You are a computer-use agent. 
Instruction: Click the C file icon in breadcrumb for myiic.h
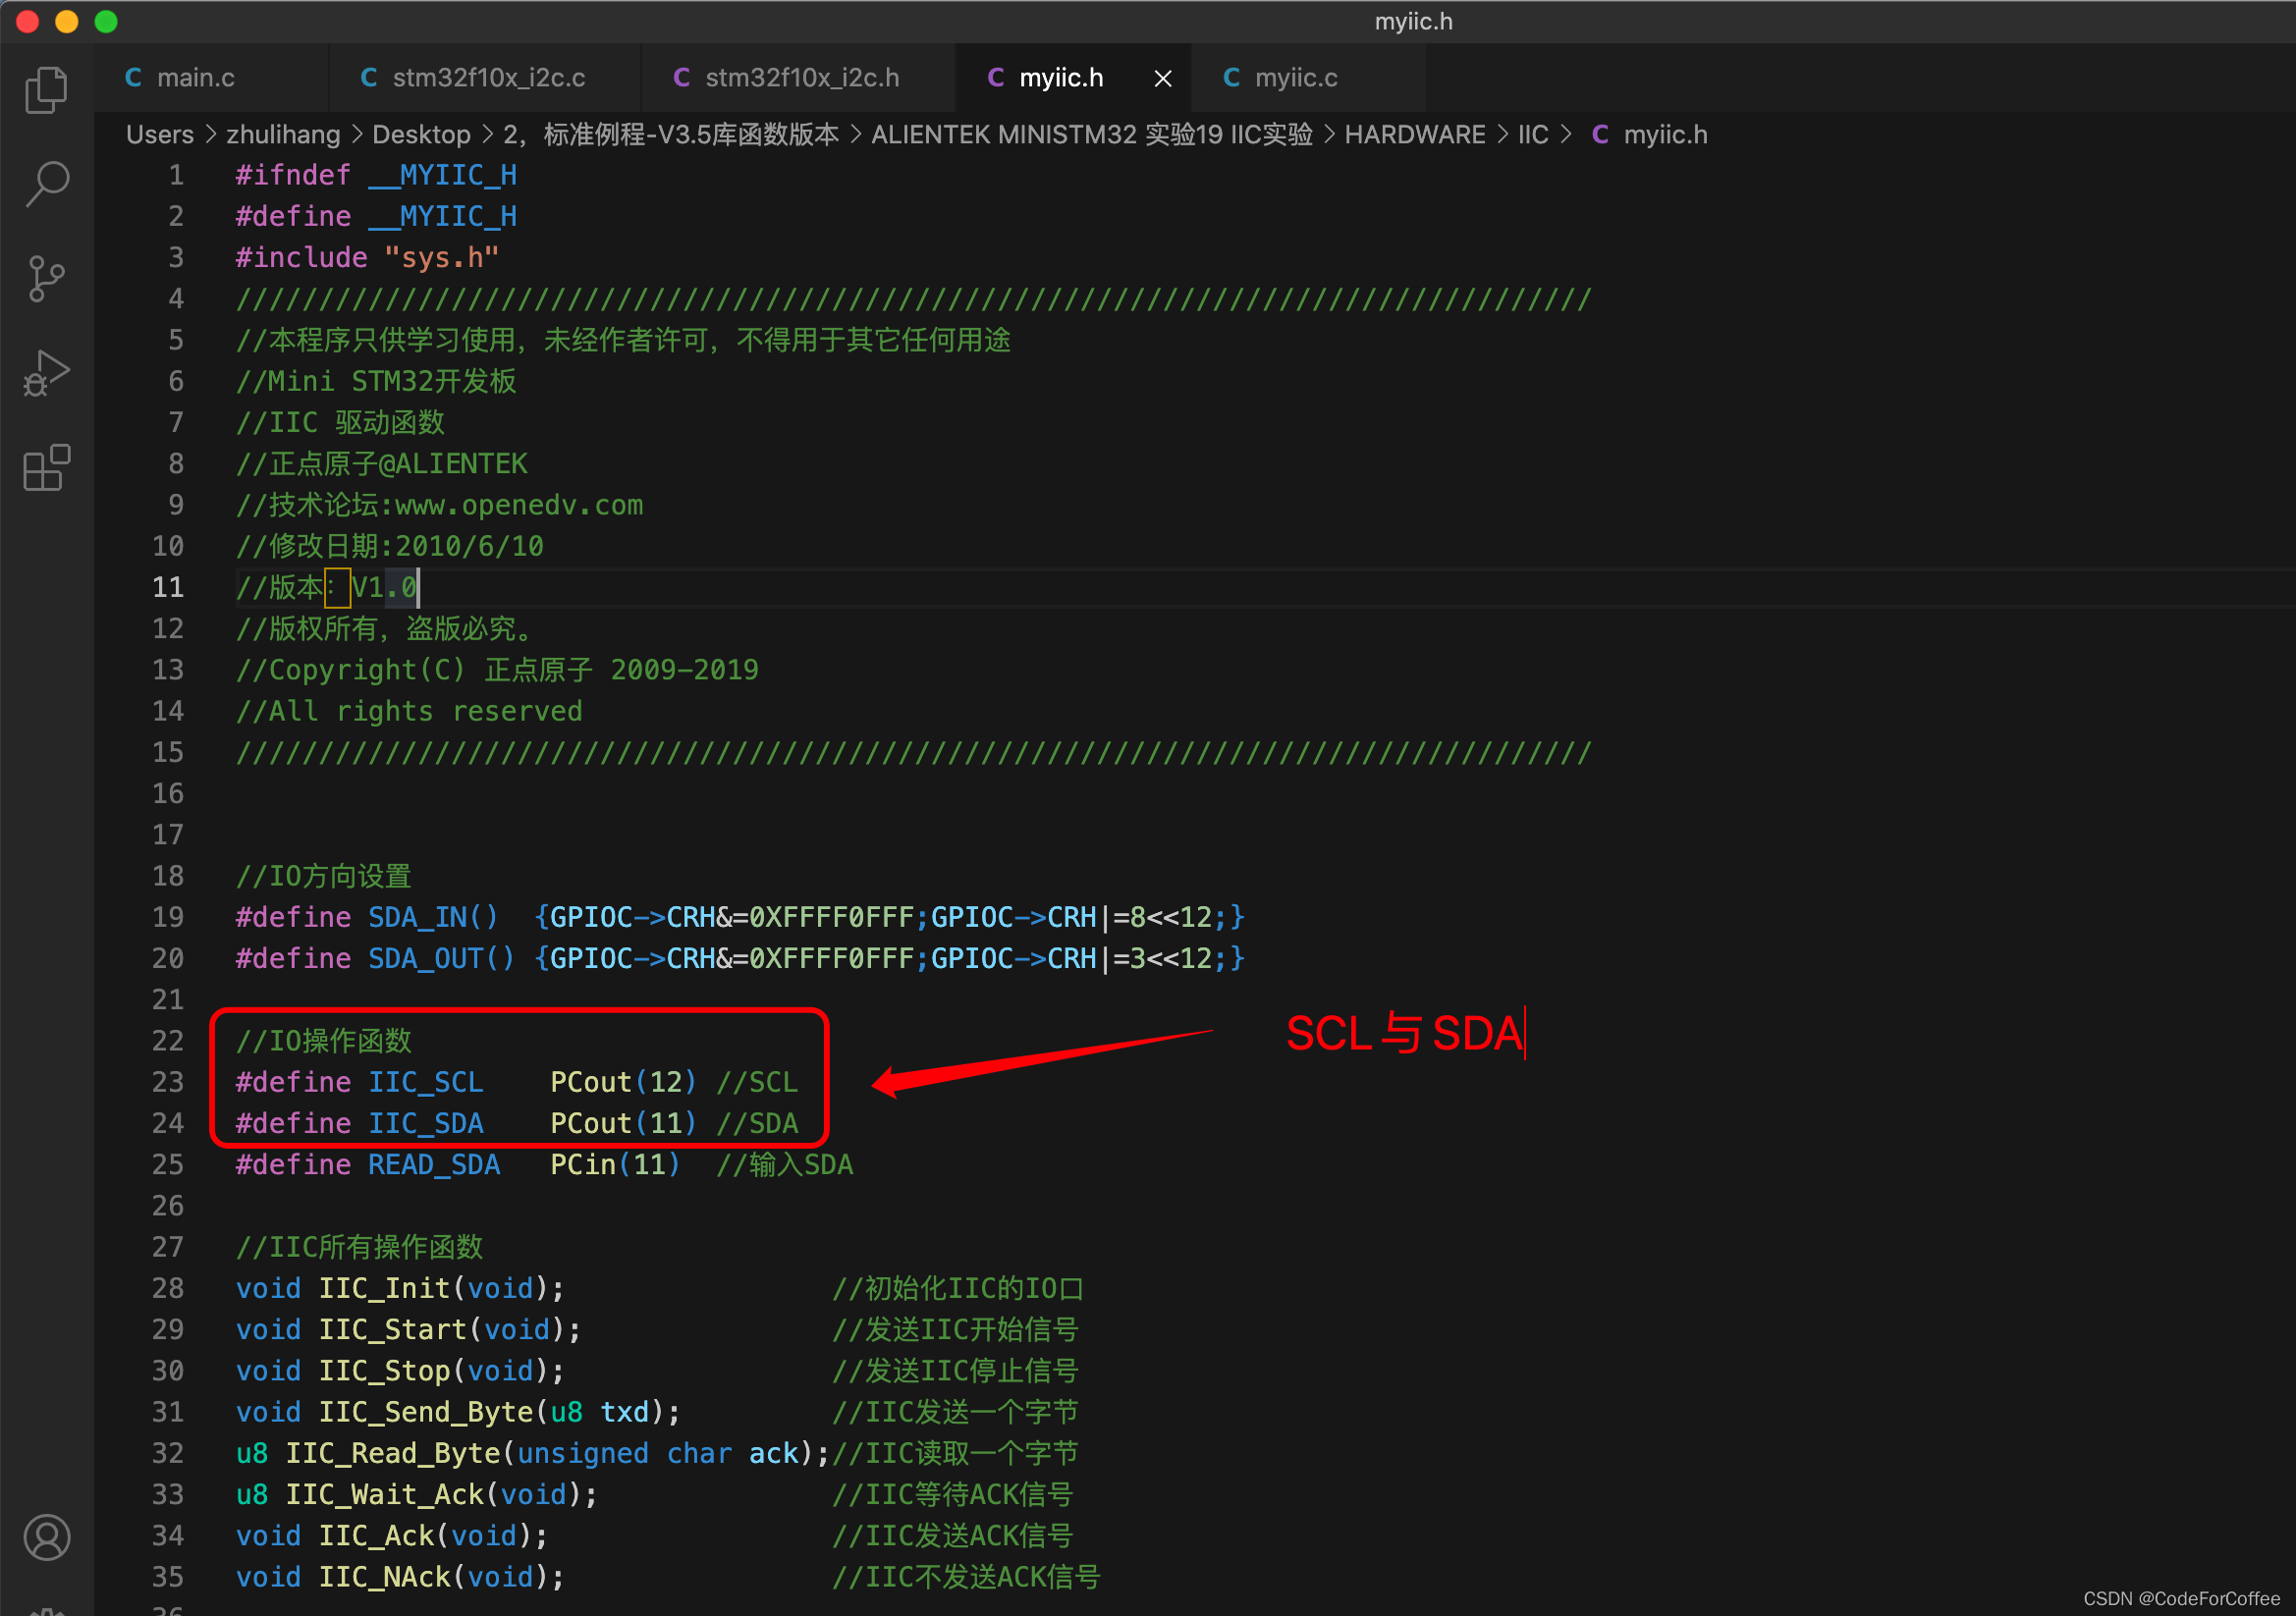pyautogui.click(x=1600, y=135)
